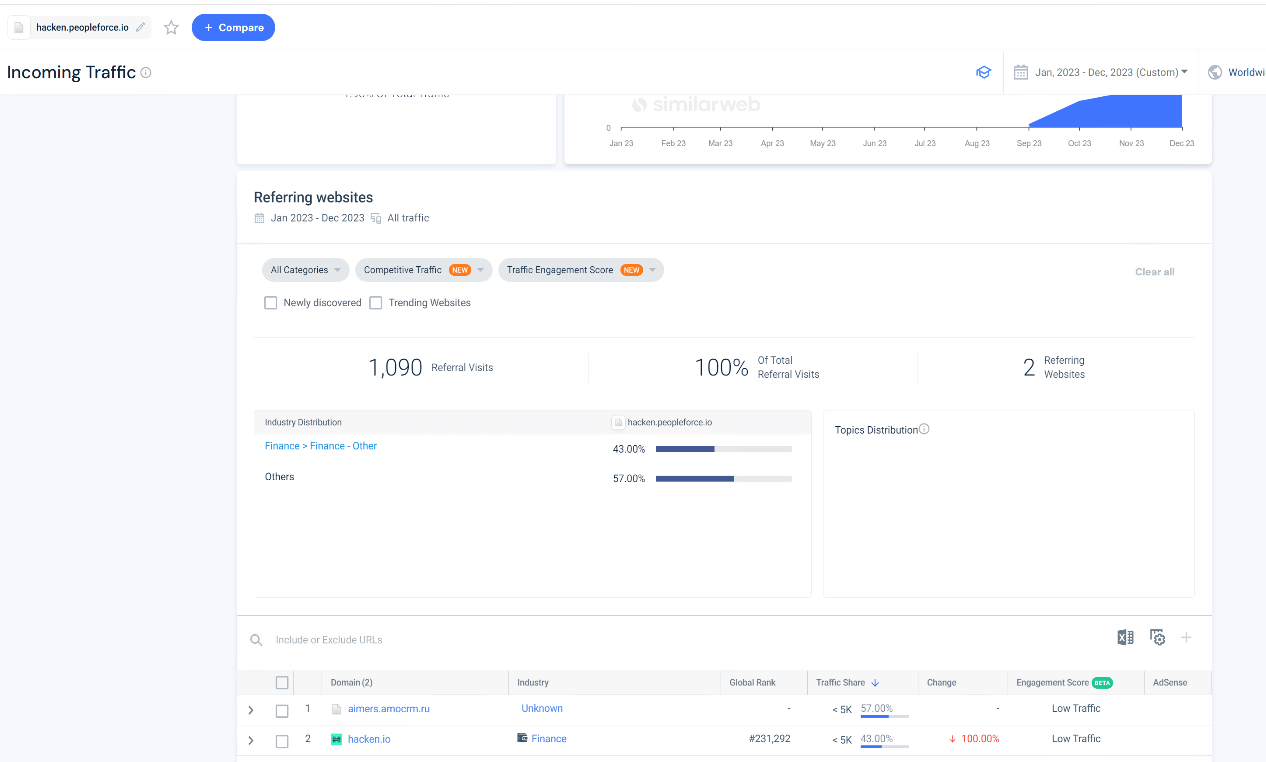
Task: Open the aimers.amocrm.ru domain link
Action: [x=388, y=709]
